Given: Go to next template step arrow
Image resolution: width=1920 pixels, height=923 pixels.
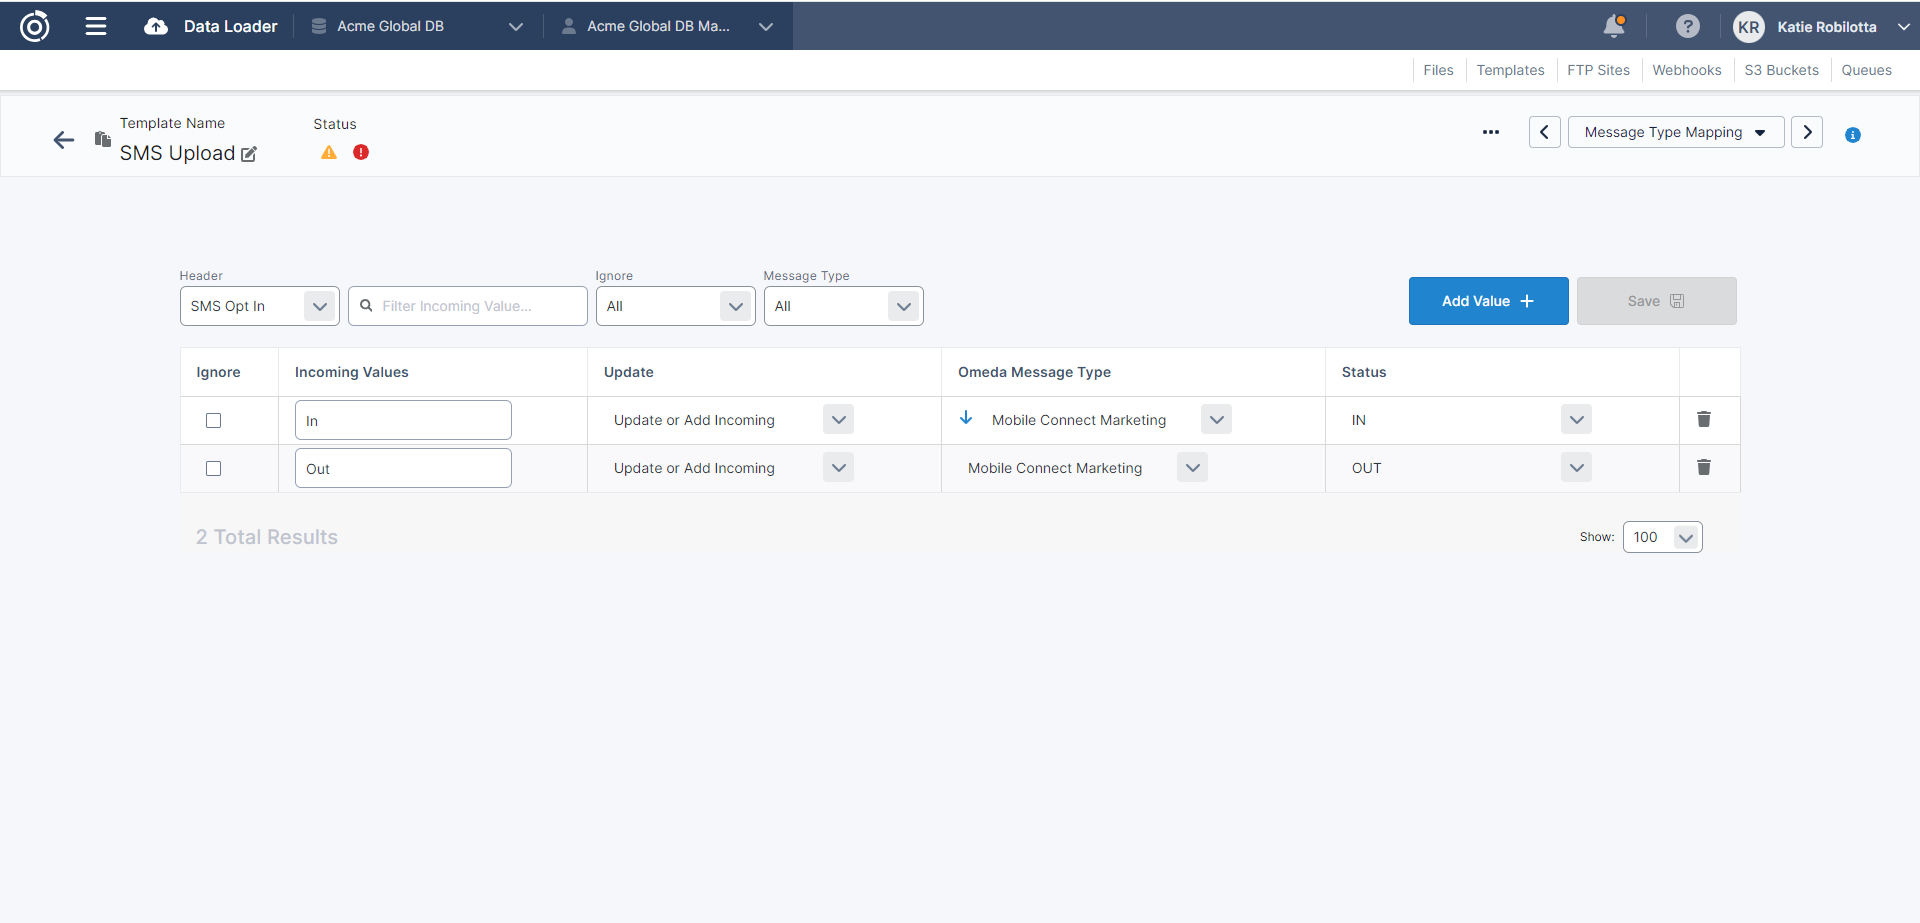Looking at the screenshot, I should (1806, 132).
